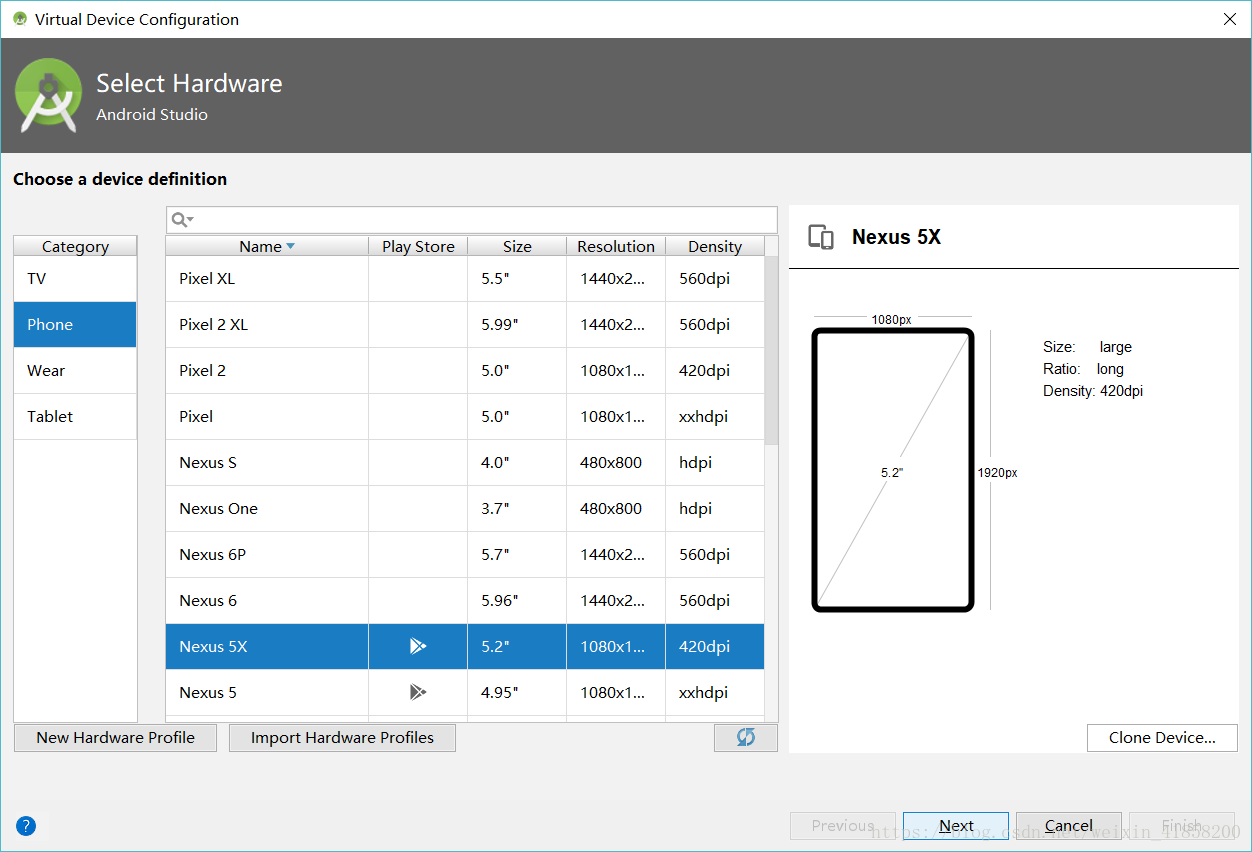The height and width of the screenshot is (852, 1252).
Task: Select the Phone category
Action: [x=75, y=325]
